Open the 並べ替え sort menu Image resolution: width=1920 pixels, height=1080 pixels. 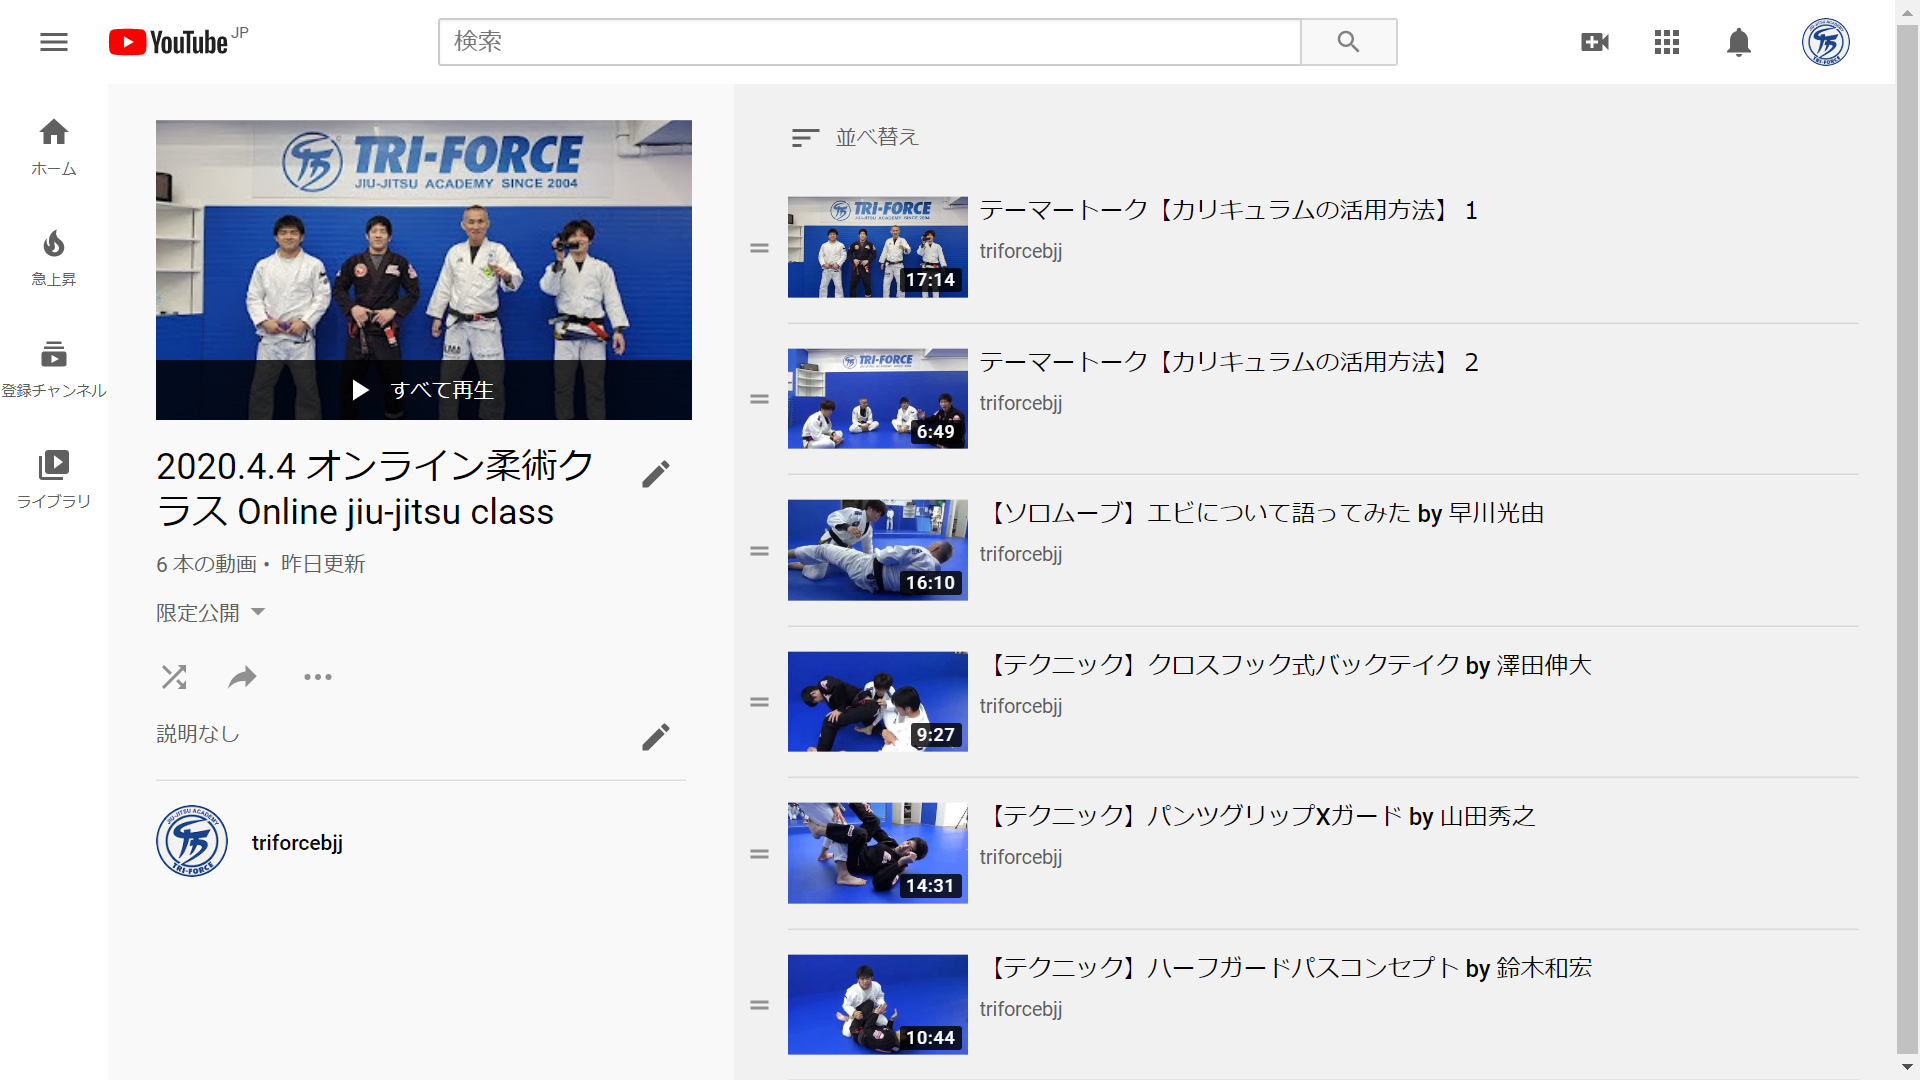(x=855, y=137)
